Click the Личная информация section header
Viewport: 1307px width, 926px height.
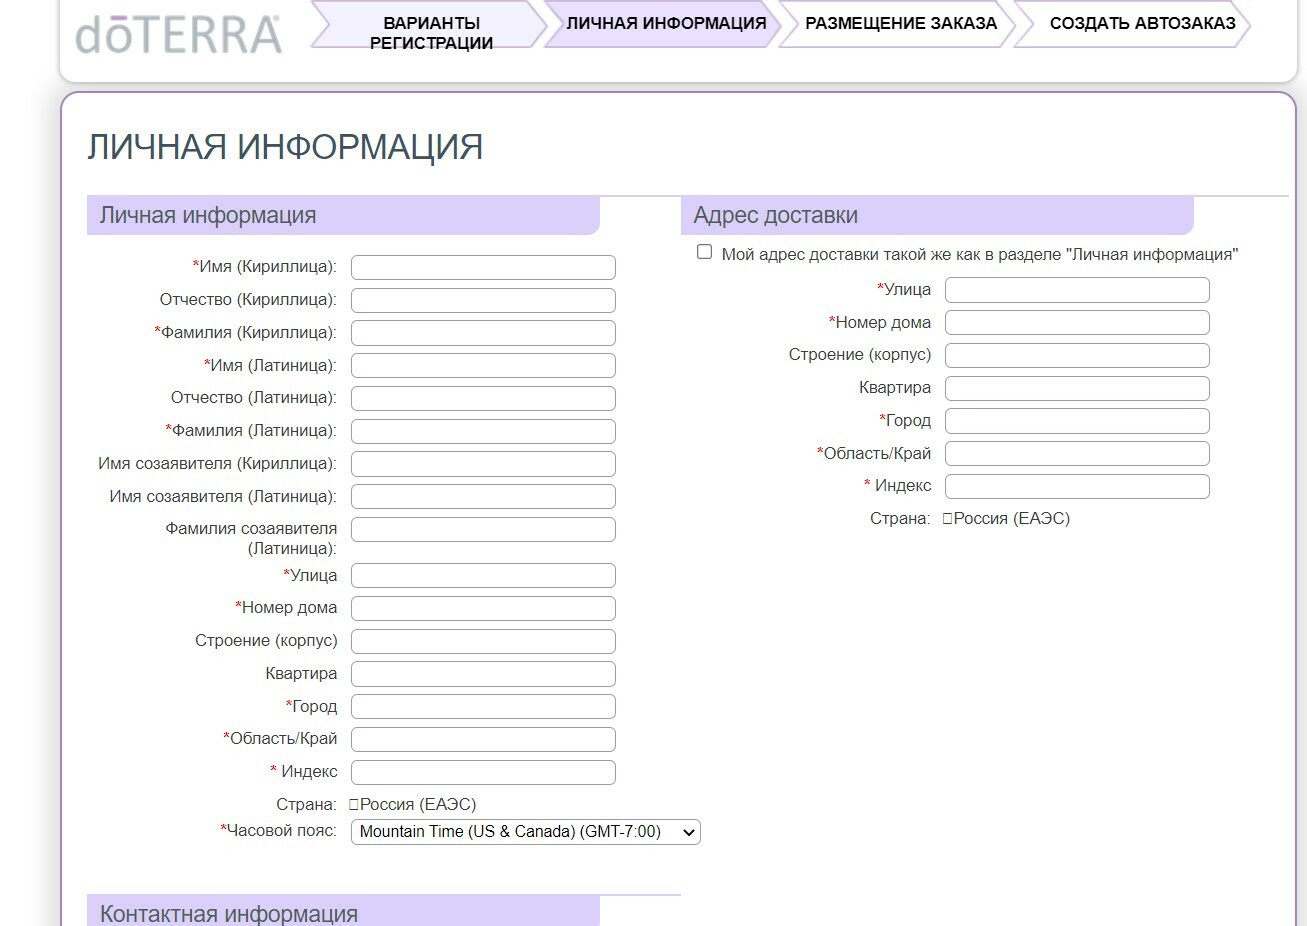tap(343, 216)
